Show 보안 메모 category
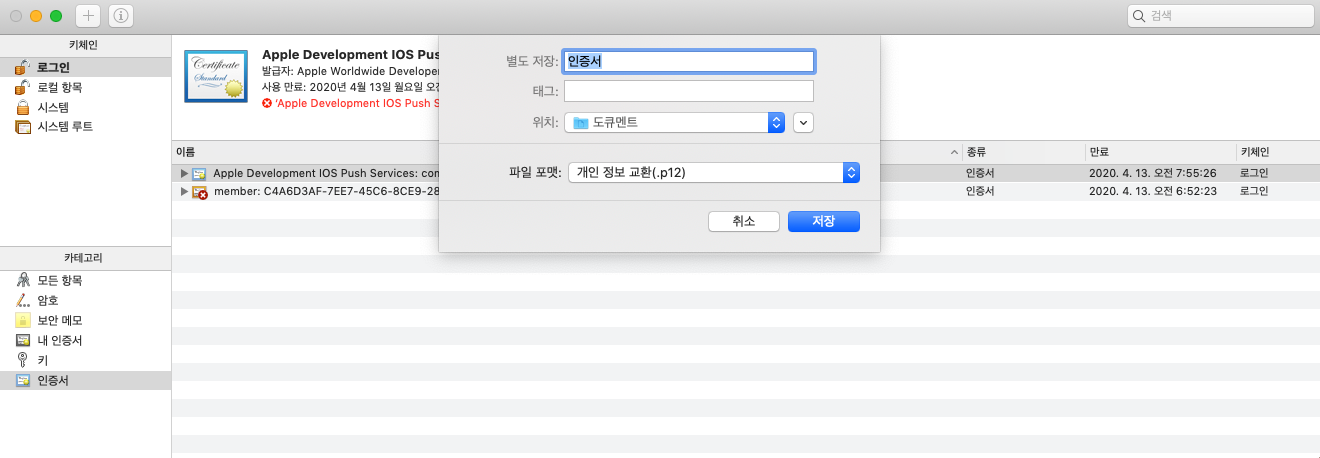The image size is (1320, 458). pyautogui.click(x=86, y=320)
